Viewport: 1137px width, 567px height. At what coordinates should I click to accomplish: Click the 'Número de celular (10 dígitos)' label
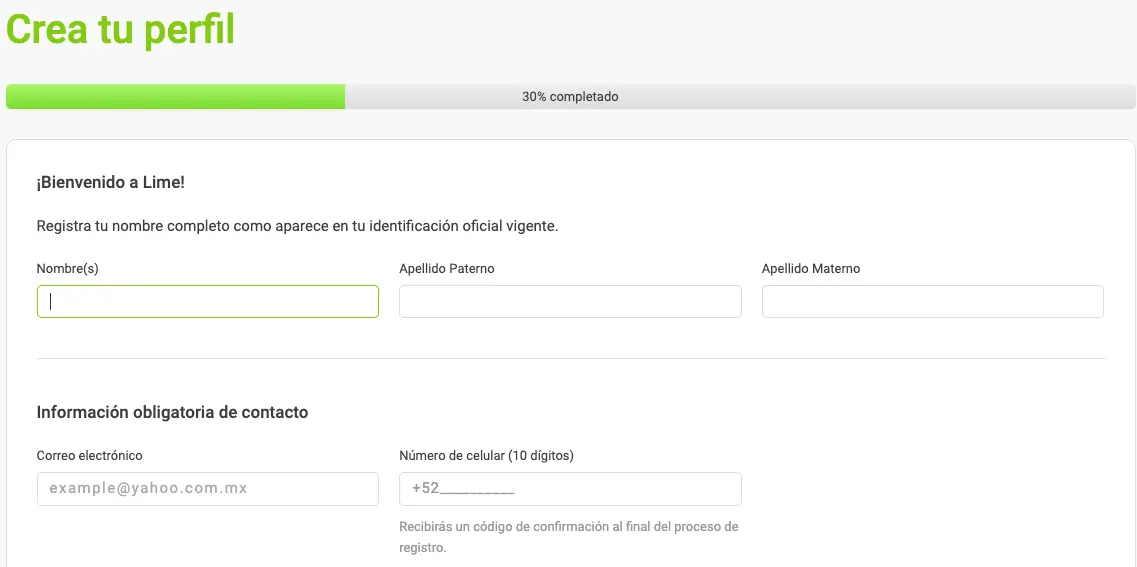pos(487,455)
